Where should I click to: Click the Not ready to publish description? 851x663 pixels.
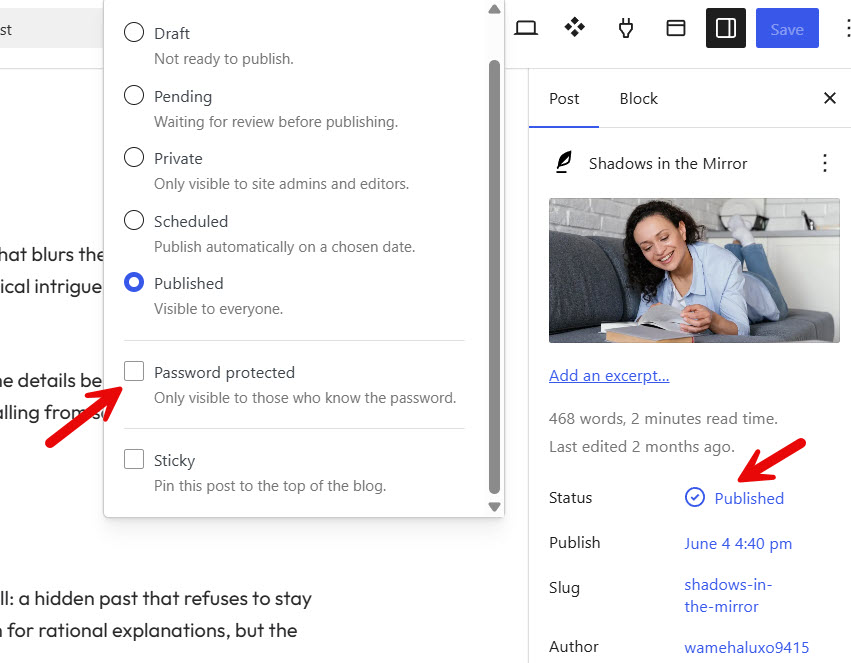[x=224, y=59]
